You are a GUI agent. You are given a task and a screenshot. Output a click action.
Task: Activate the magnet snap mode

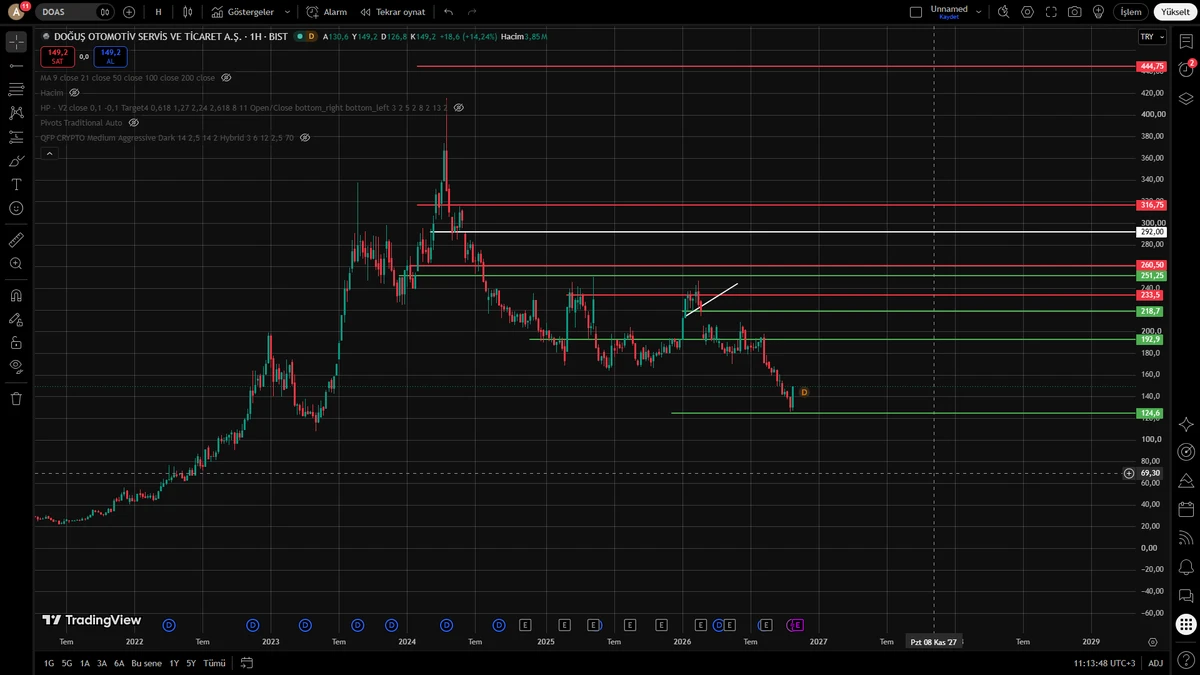(16, 296)
